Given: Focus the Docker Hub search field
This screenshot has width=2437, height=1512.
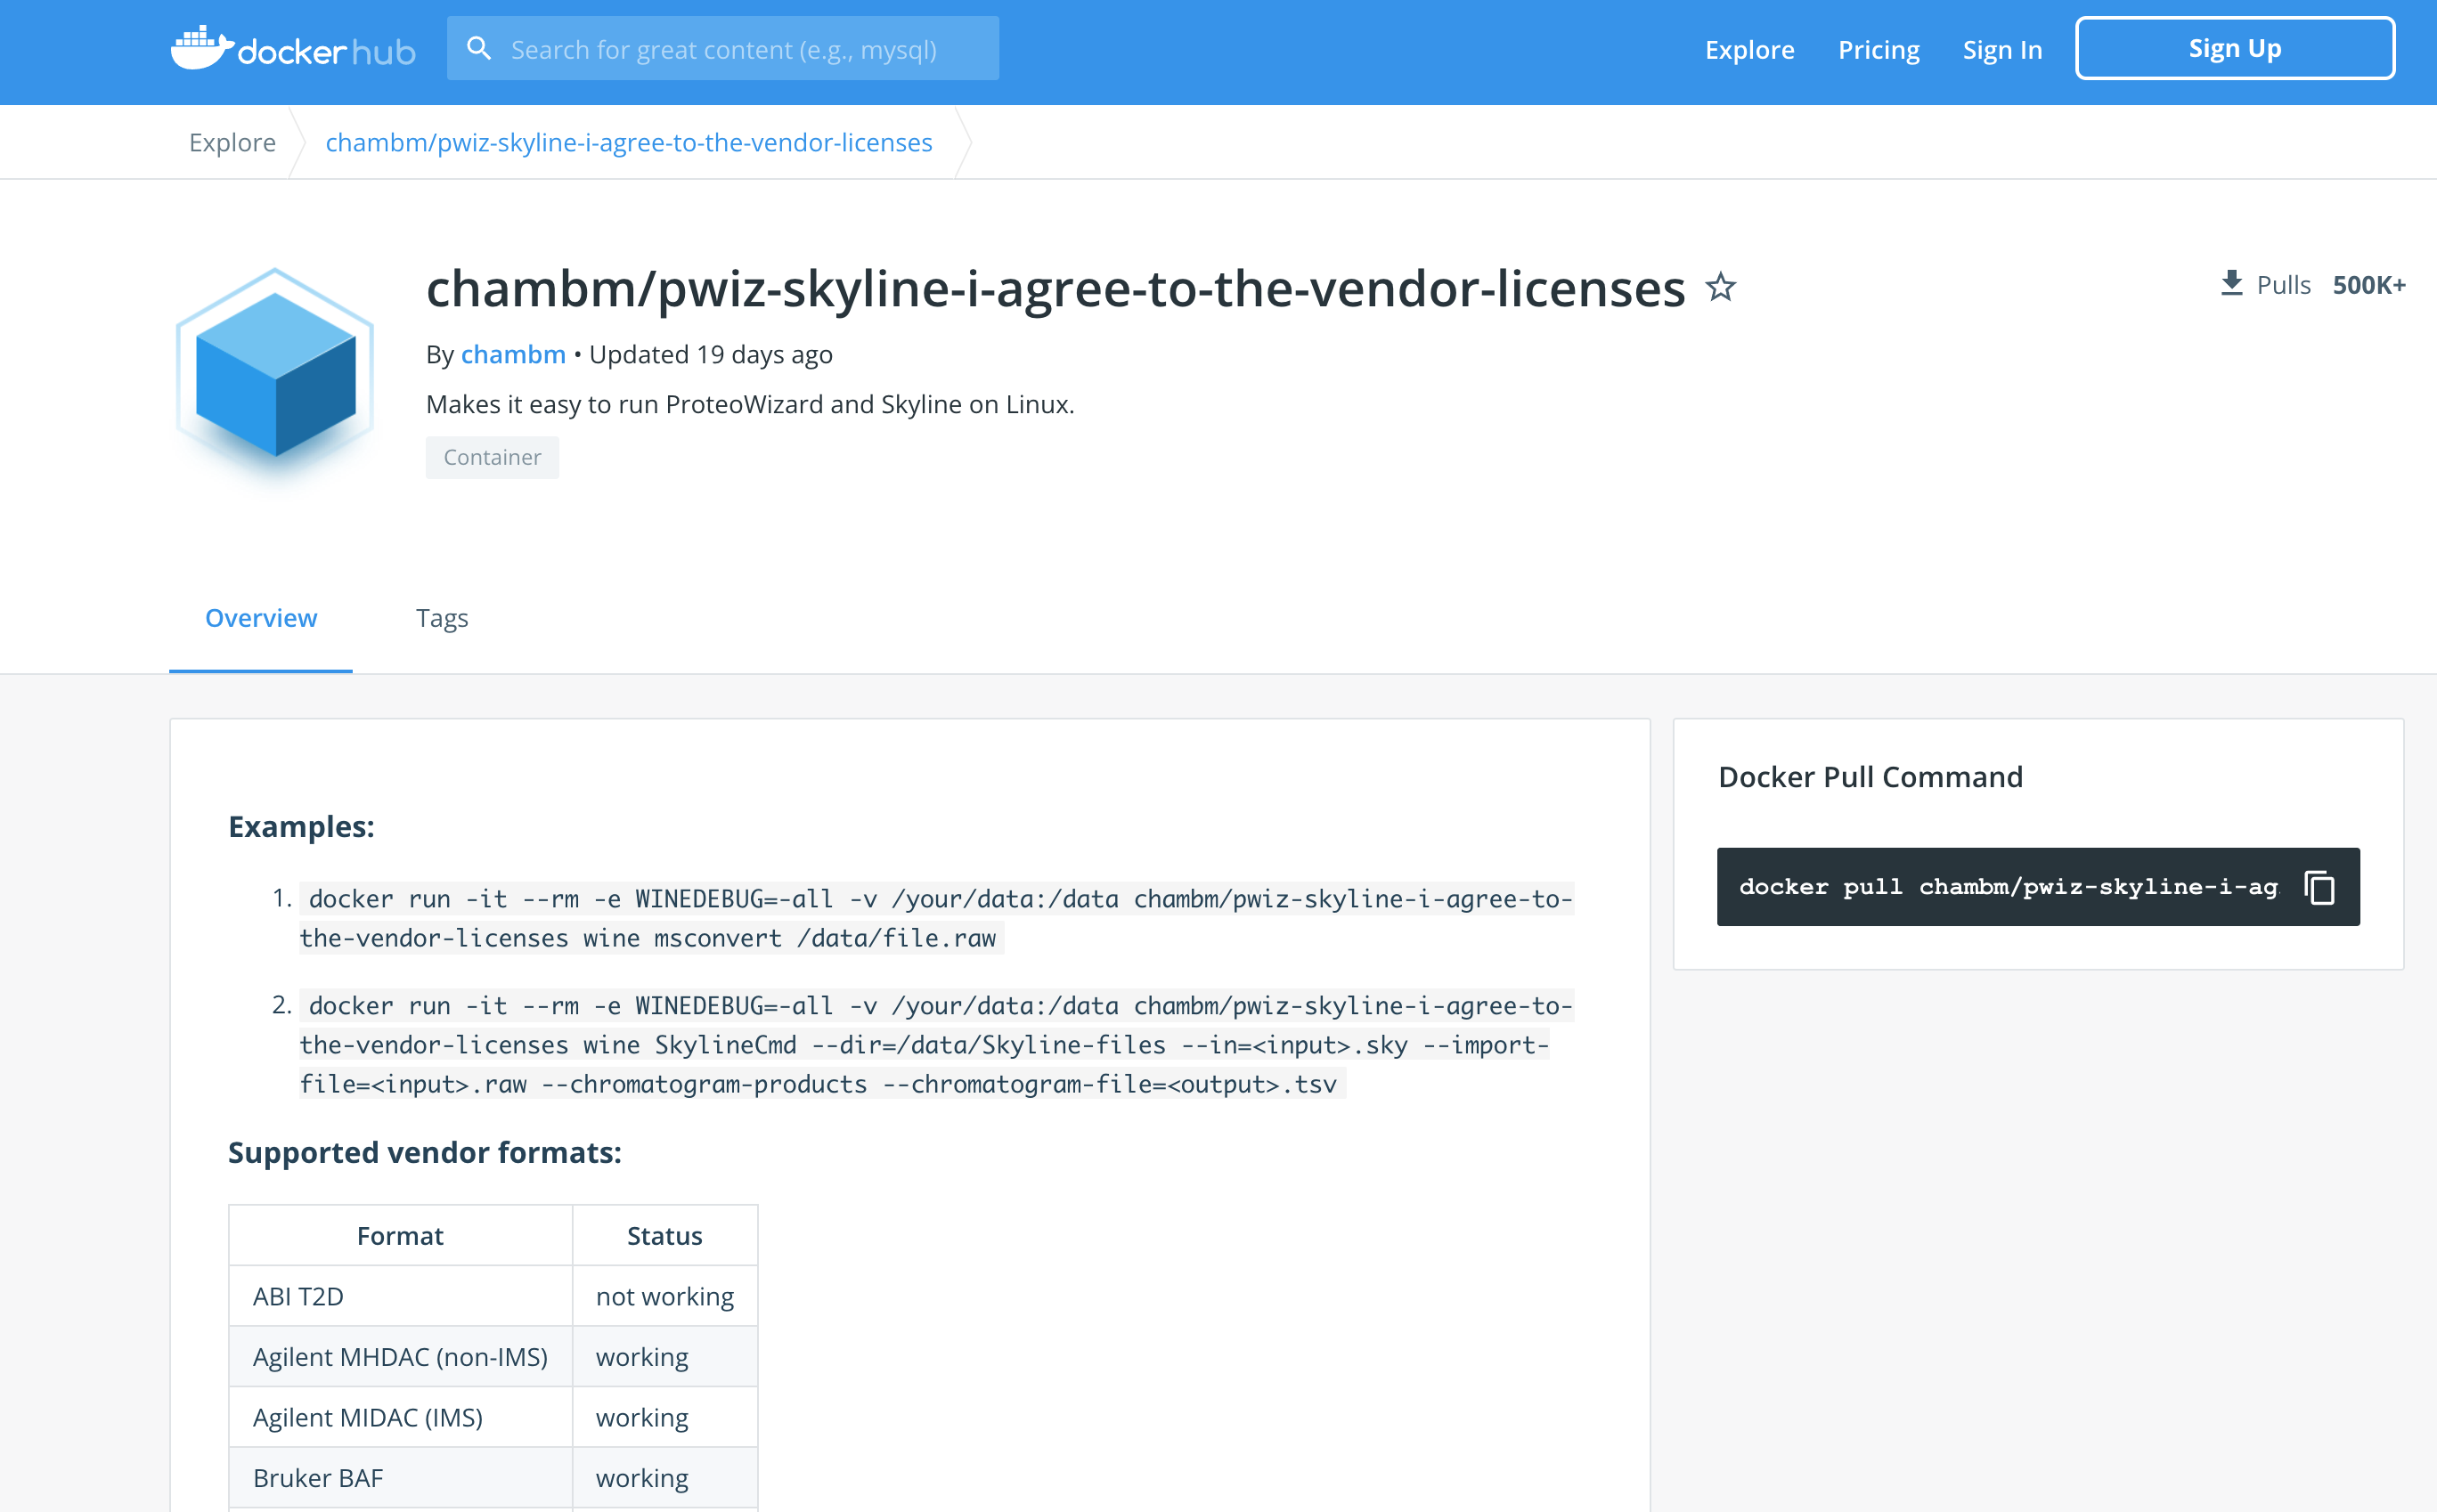Looking at the screenshot, I should (740, 49).
